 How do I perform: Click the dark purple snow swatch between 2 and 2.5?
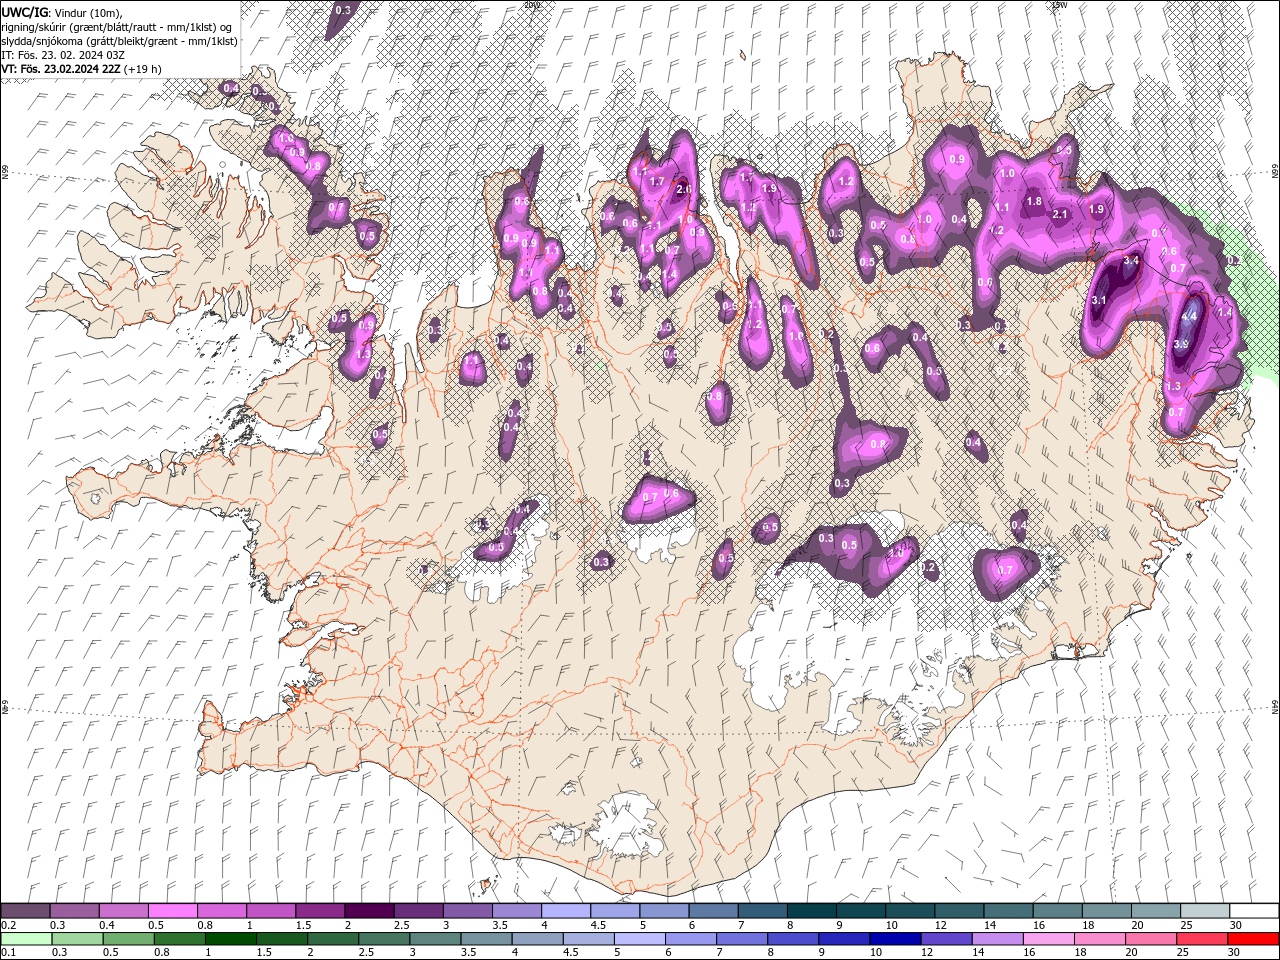click(369, 911)
